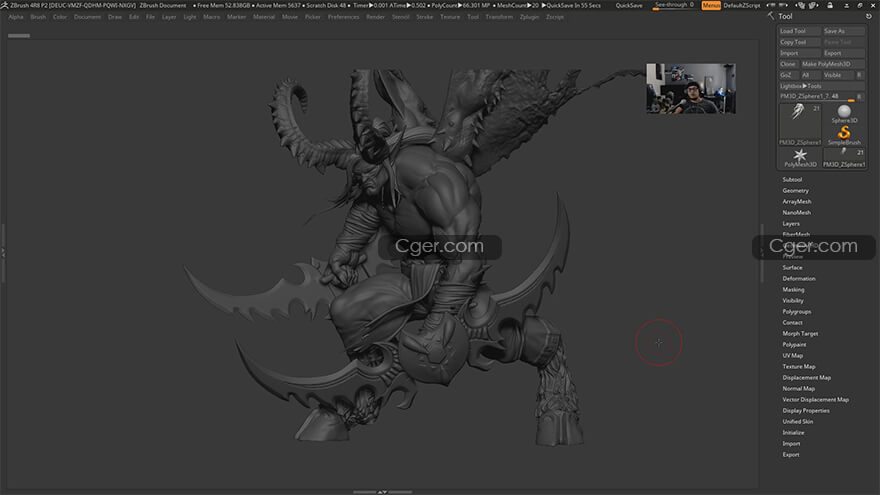This screenshot has width=880, height=495.
Task: Expand the Vector Displacement Map sub-palette
Action: click(x=815, y=400)
